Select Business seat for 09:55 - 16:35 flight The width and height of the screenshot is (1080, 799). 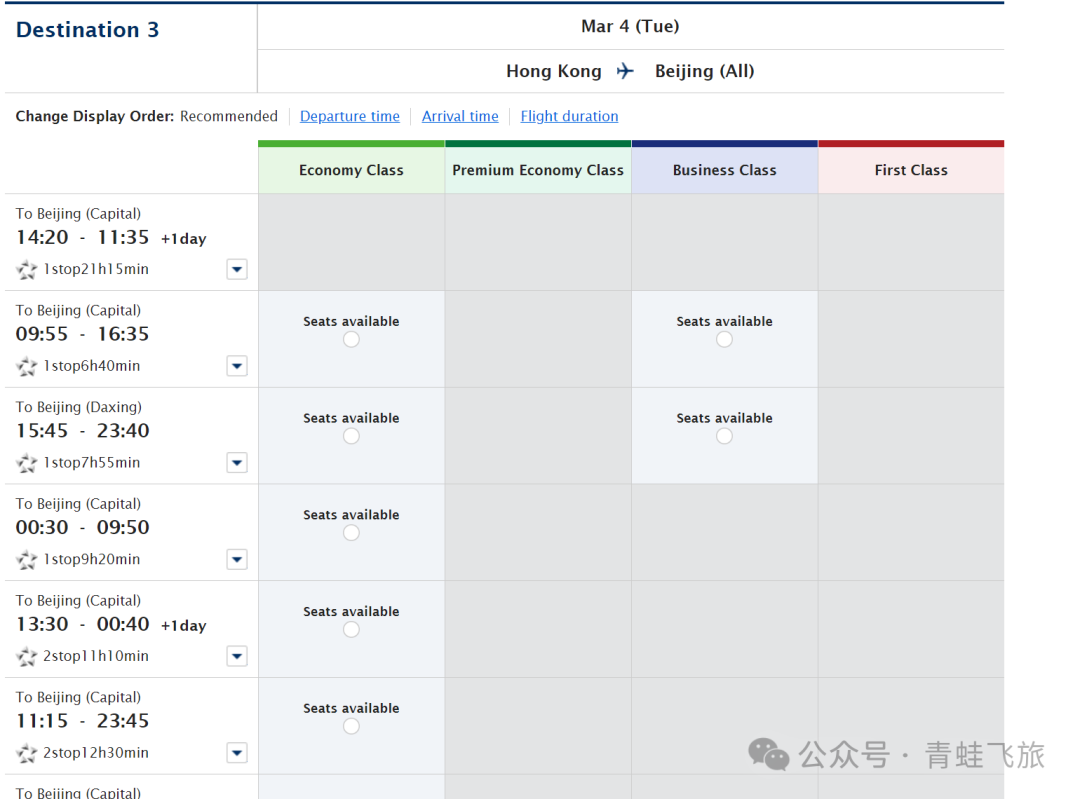(x=724, y=340)
